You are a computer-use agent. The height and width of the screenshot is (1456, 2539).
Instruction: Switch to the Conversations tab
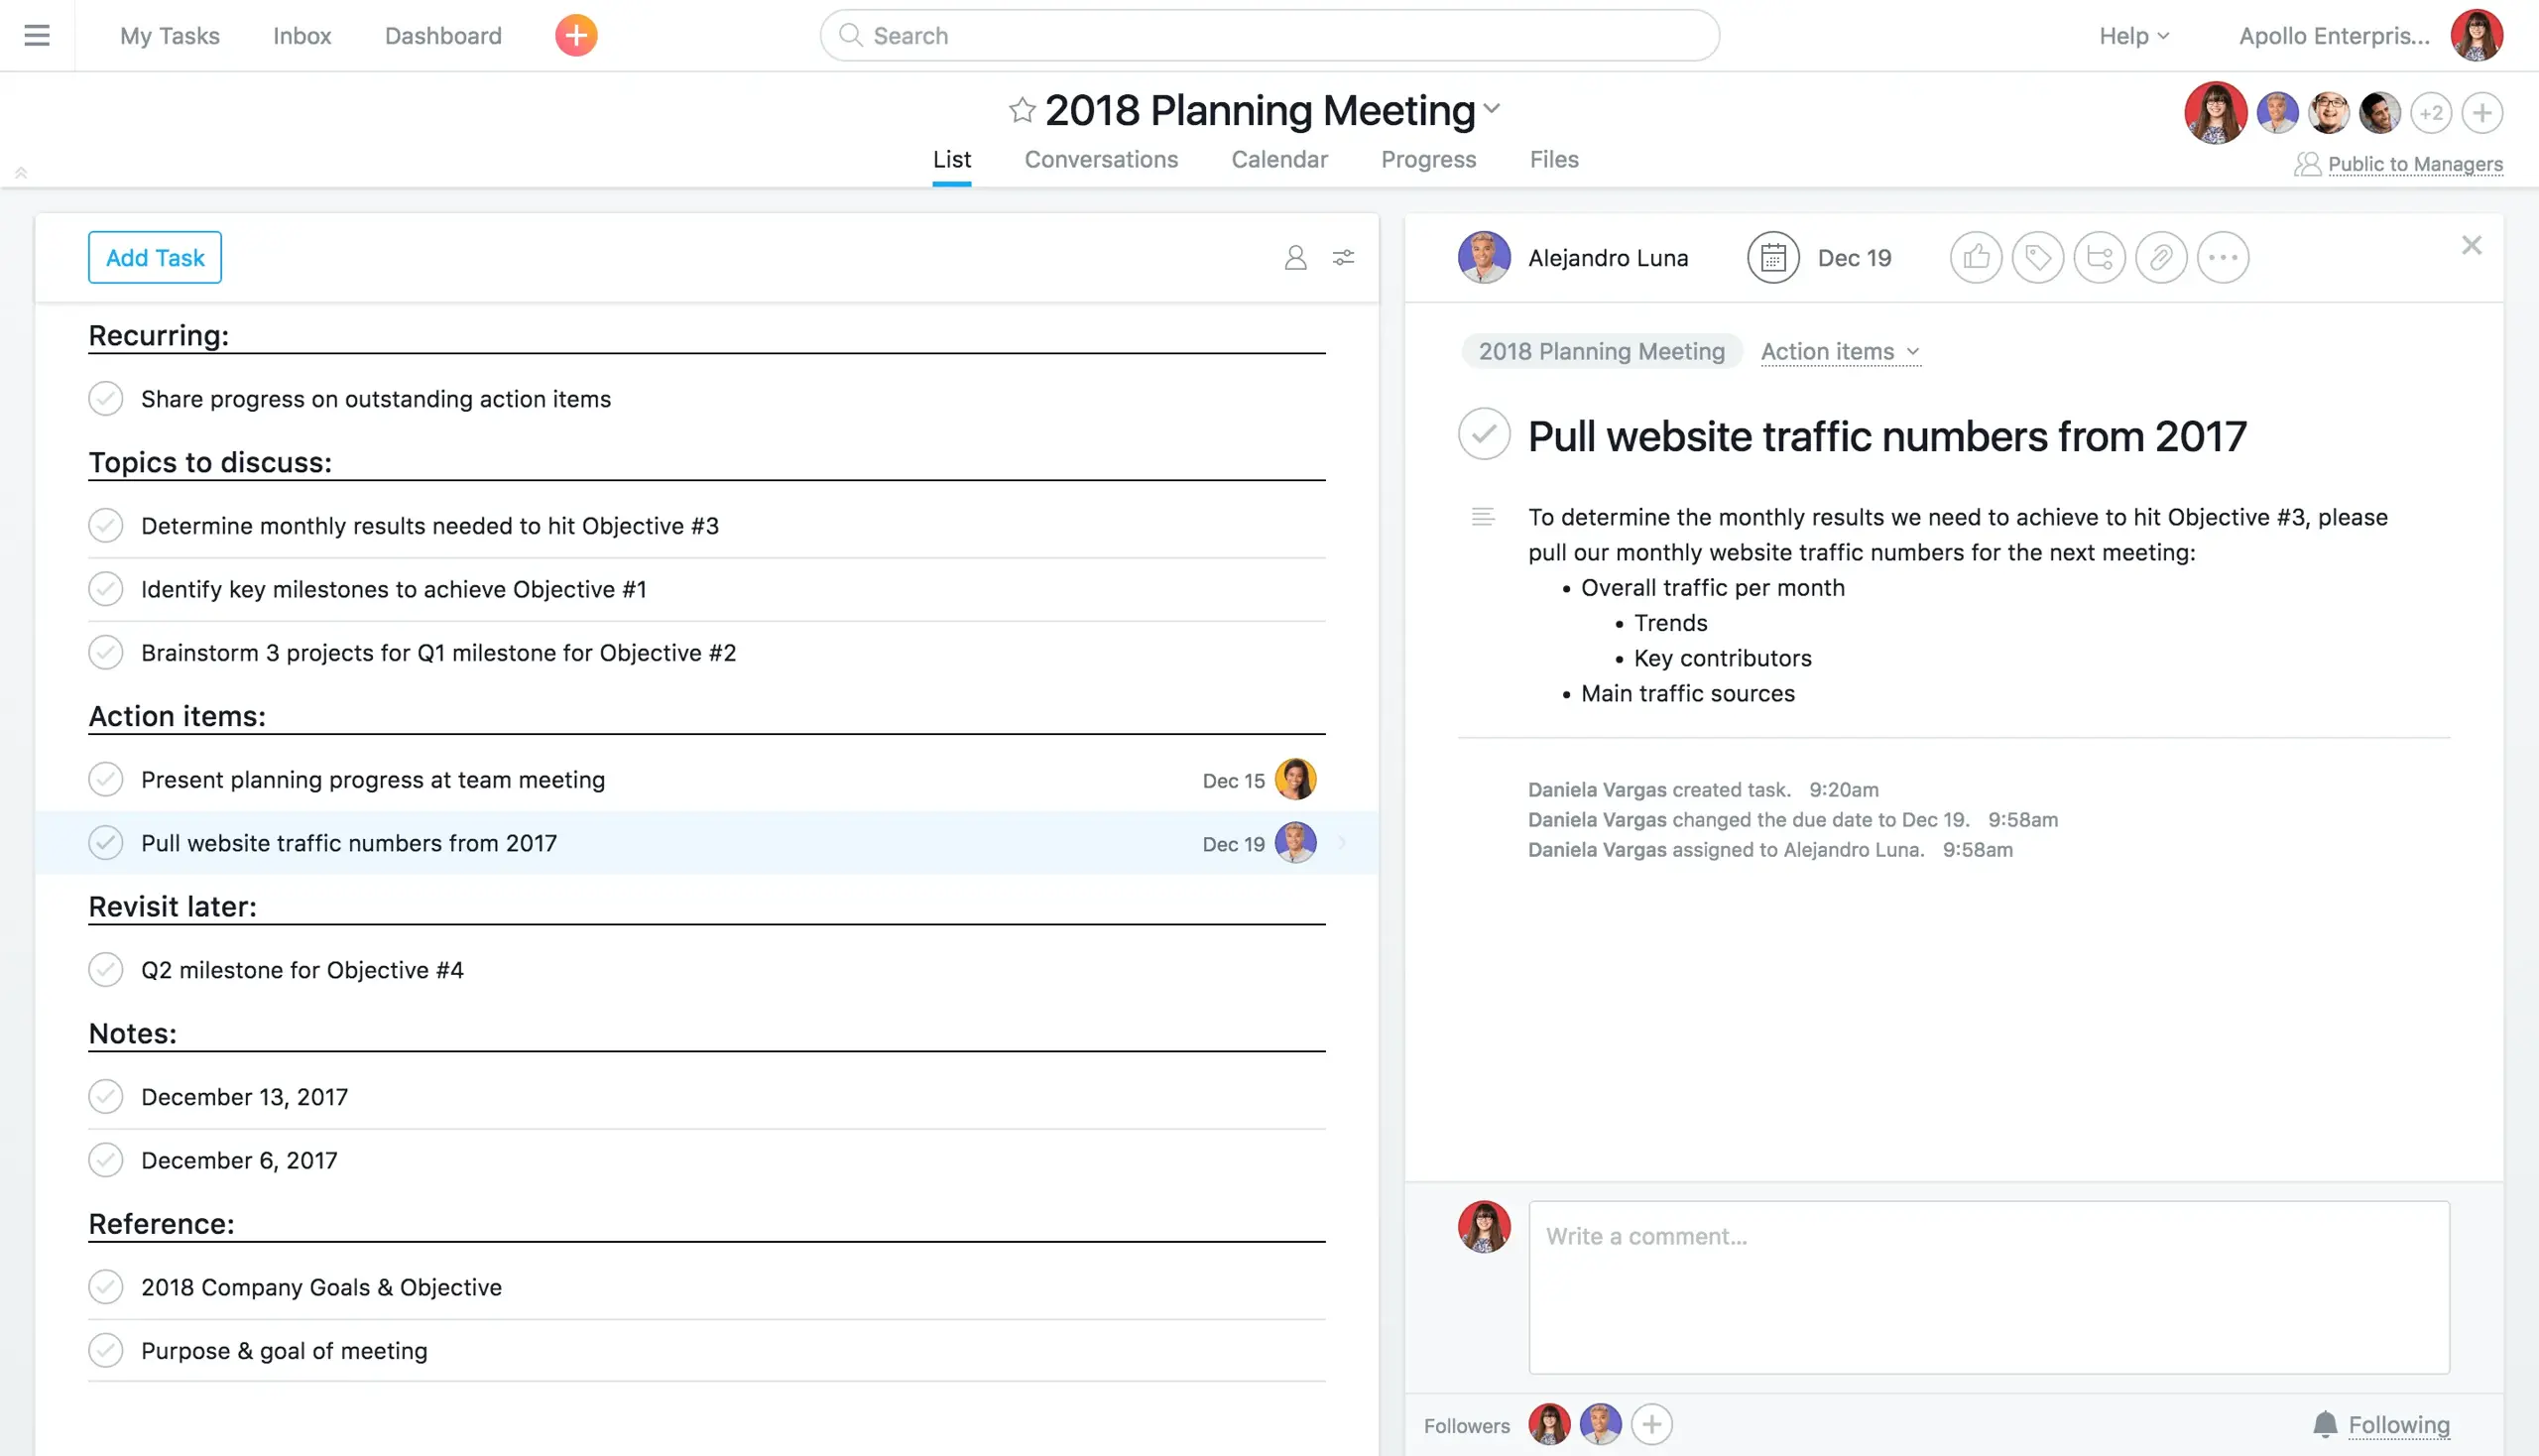click(1102, 159)
